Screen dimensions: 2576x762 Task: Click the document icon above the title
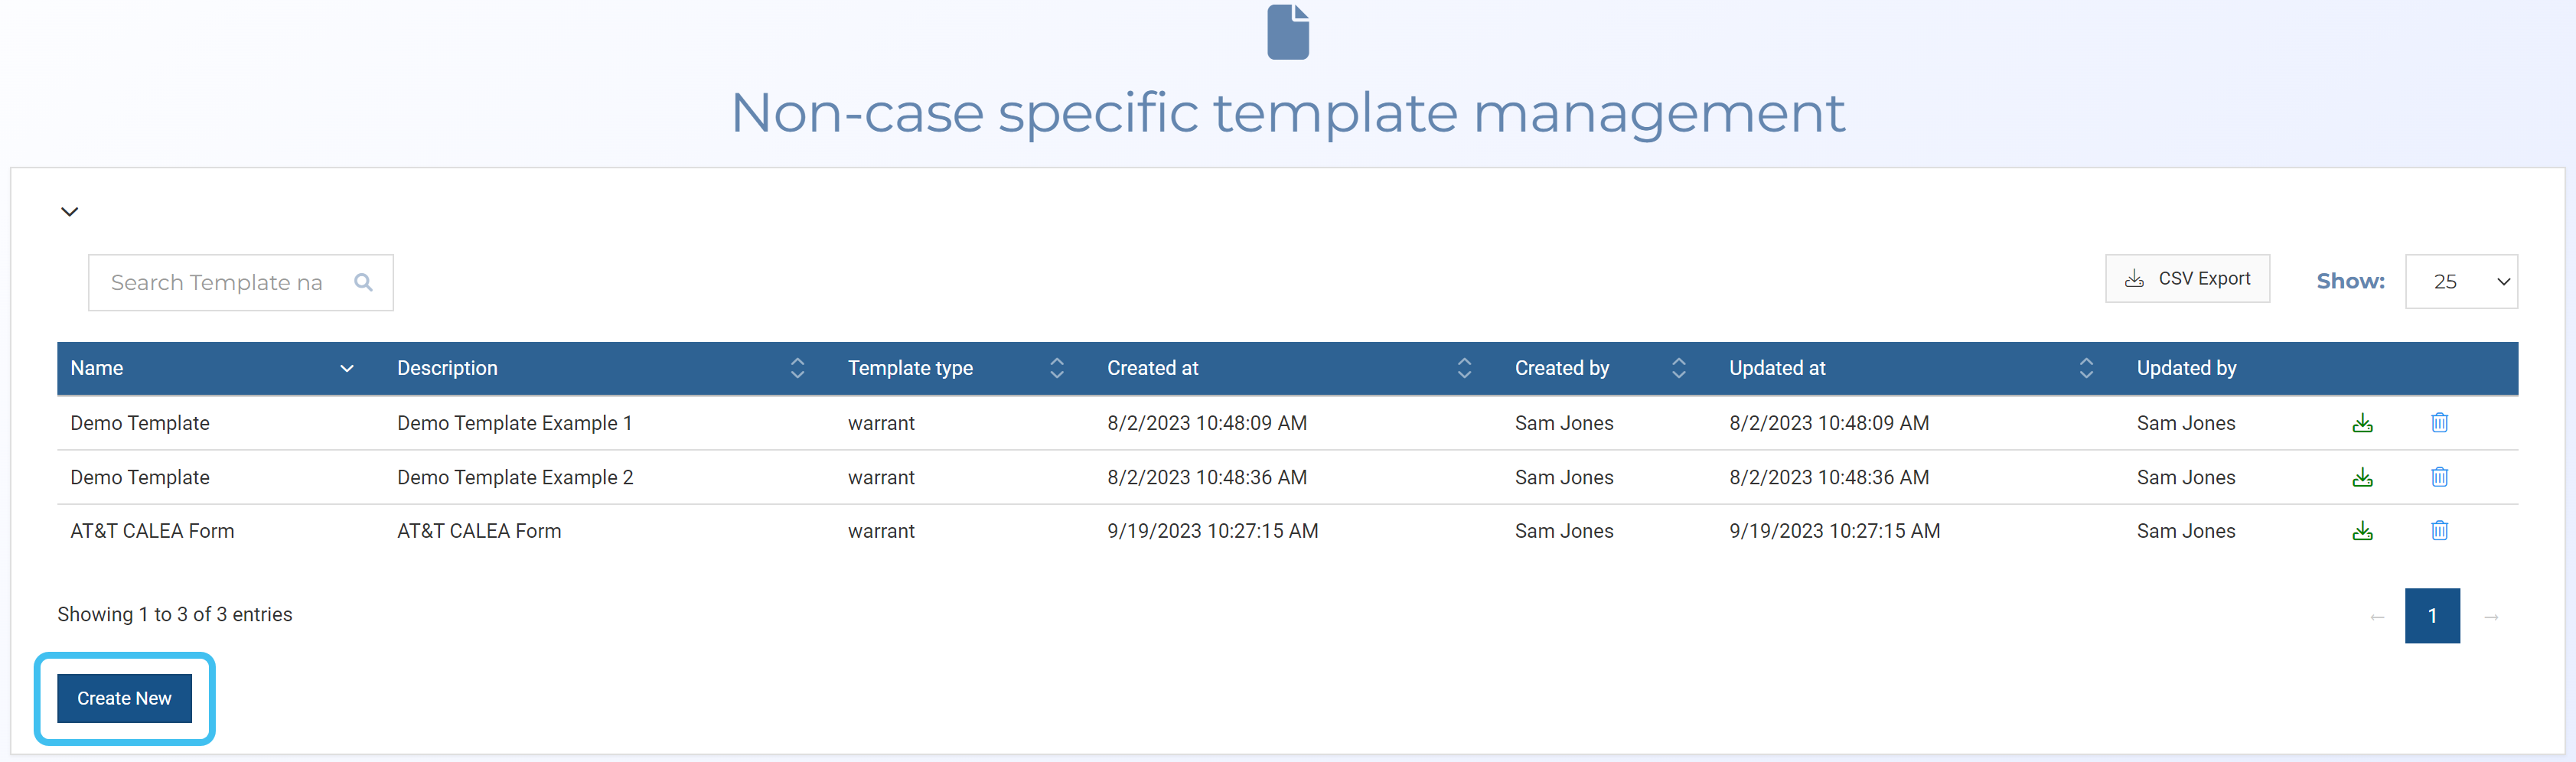click(x=1287, y=33)
